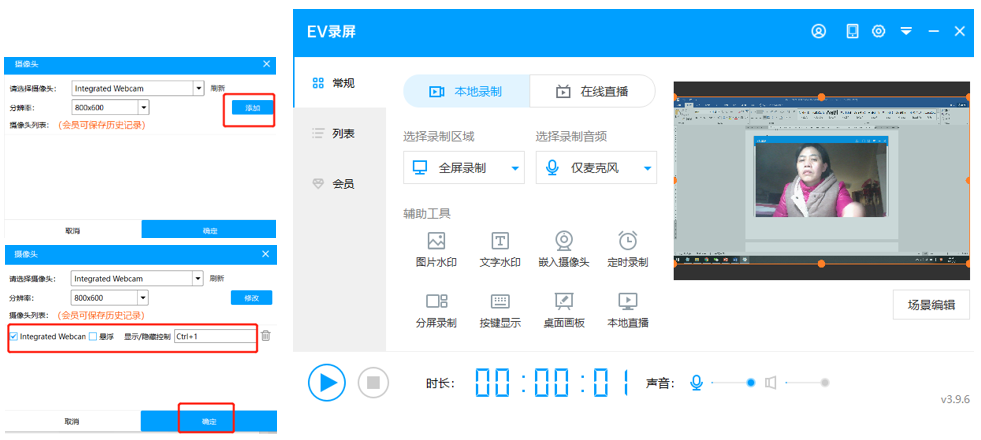
Task: Click the EV录屏 title text
Action: [x=332, y=31]
